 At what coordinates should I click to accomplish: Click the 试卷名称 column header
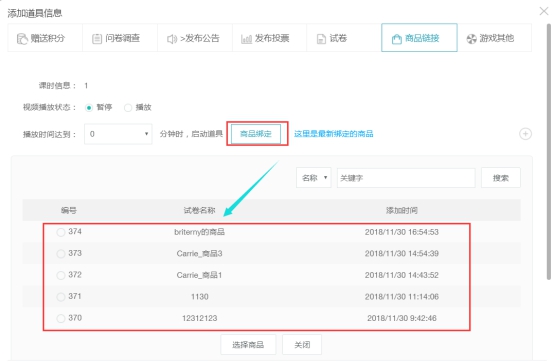[199, 210]
